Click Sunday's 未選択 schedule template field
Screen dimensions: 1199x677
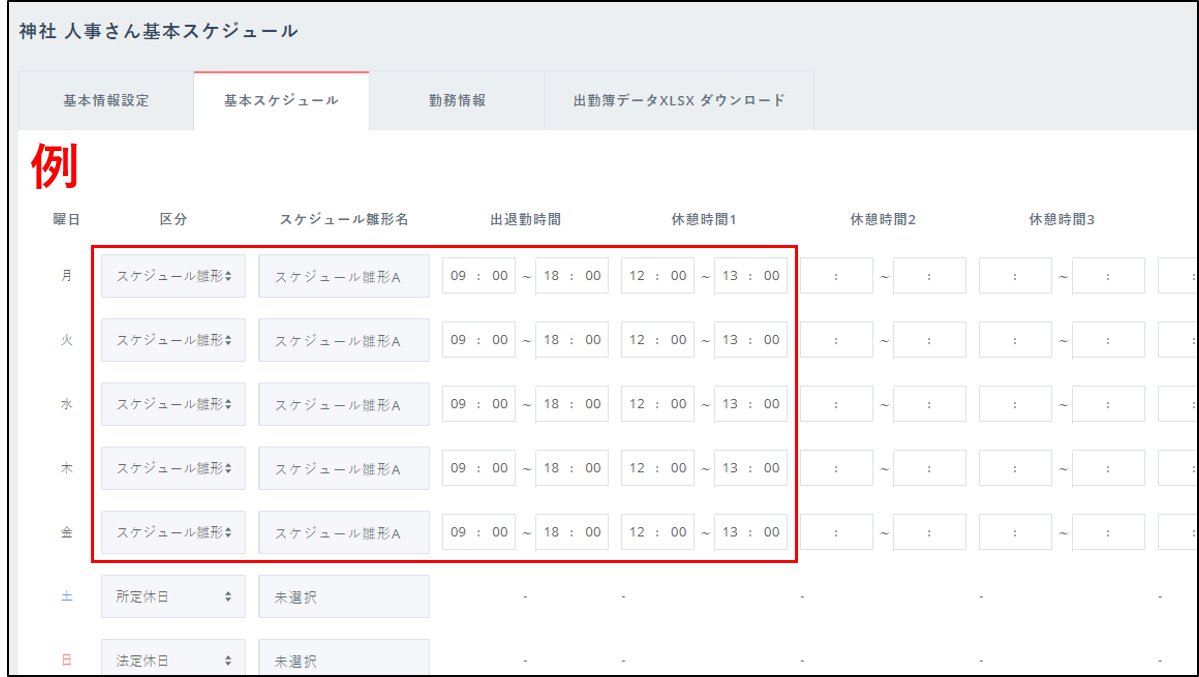click(344, 660)
